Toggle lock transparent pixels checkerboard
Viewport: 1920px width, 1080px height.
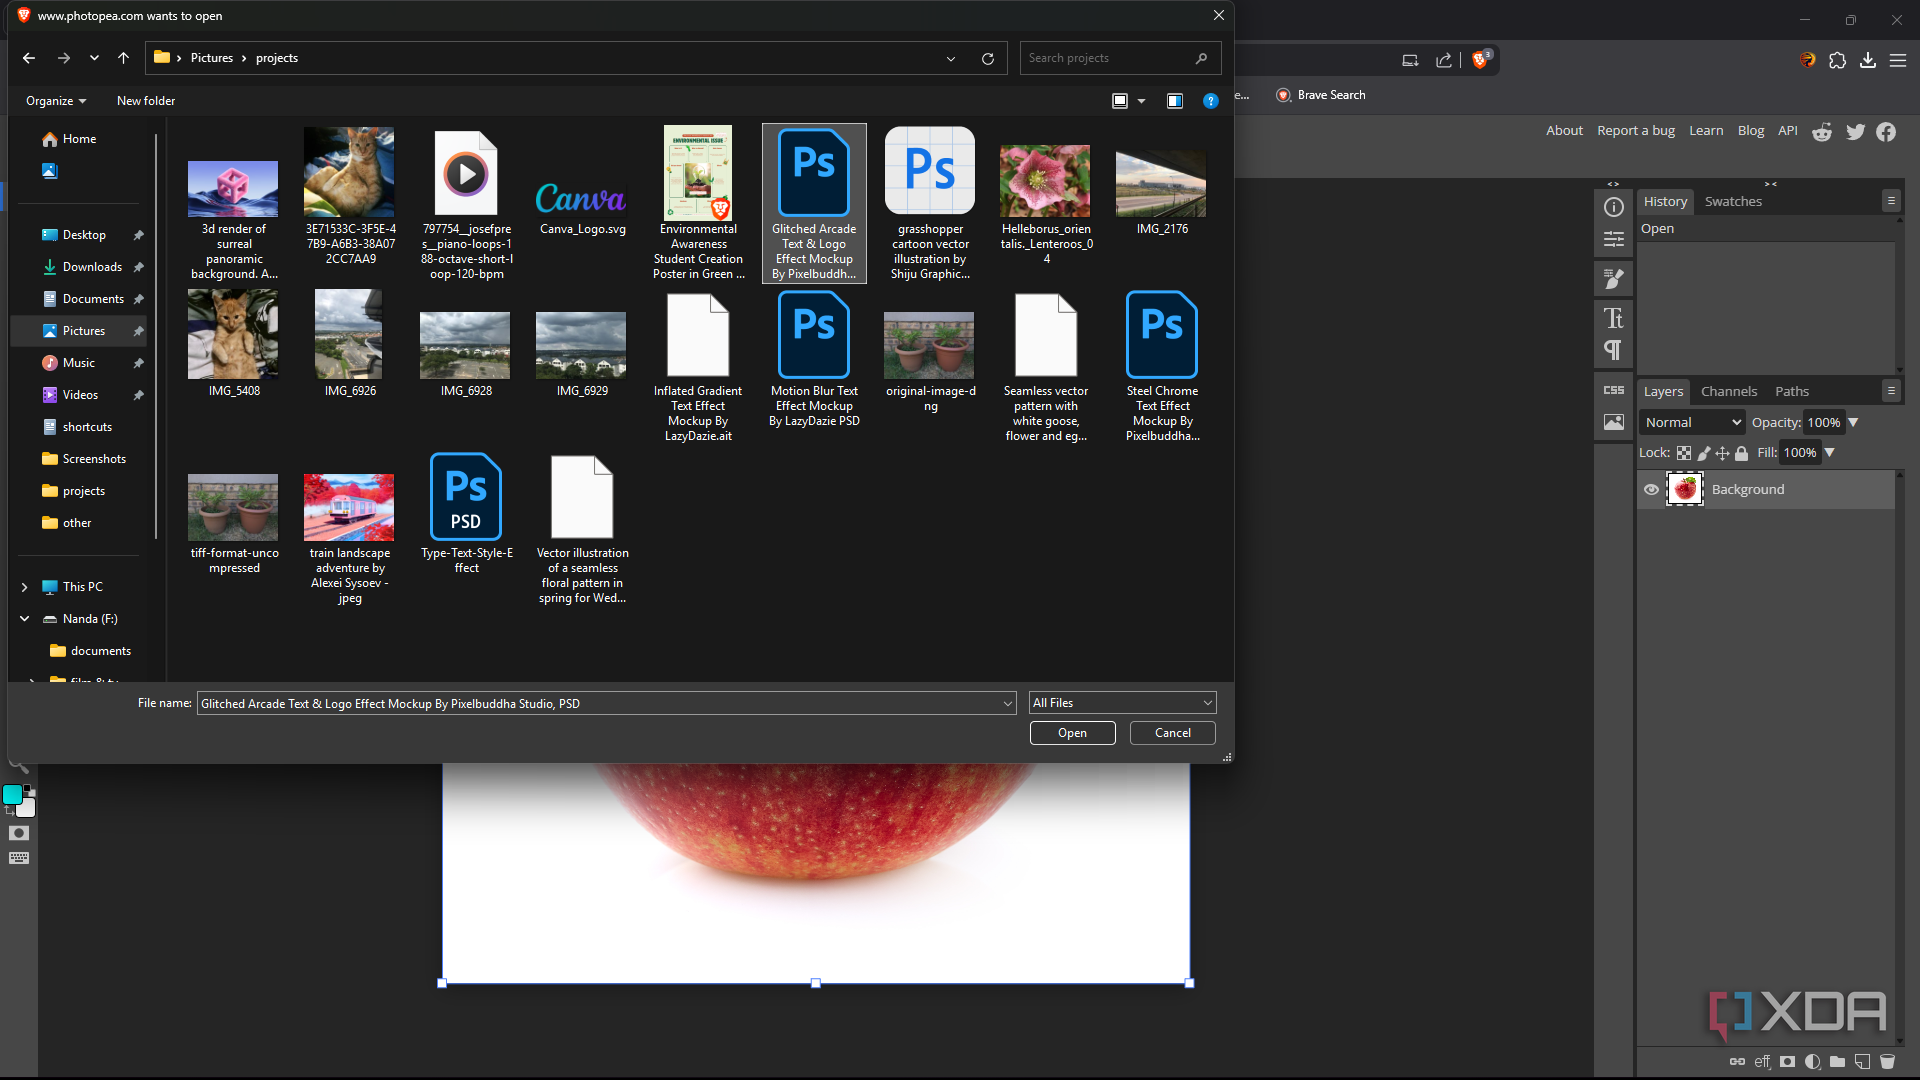coord(1684,453)
